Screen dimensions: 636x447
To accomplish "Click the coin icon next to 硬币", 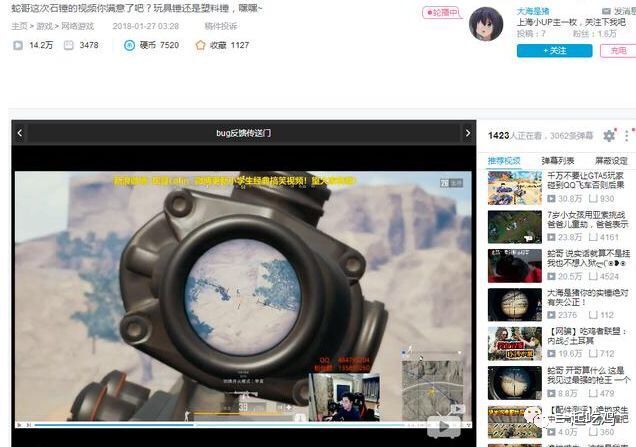I will 129,45.
